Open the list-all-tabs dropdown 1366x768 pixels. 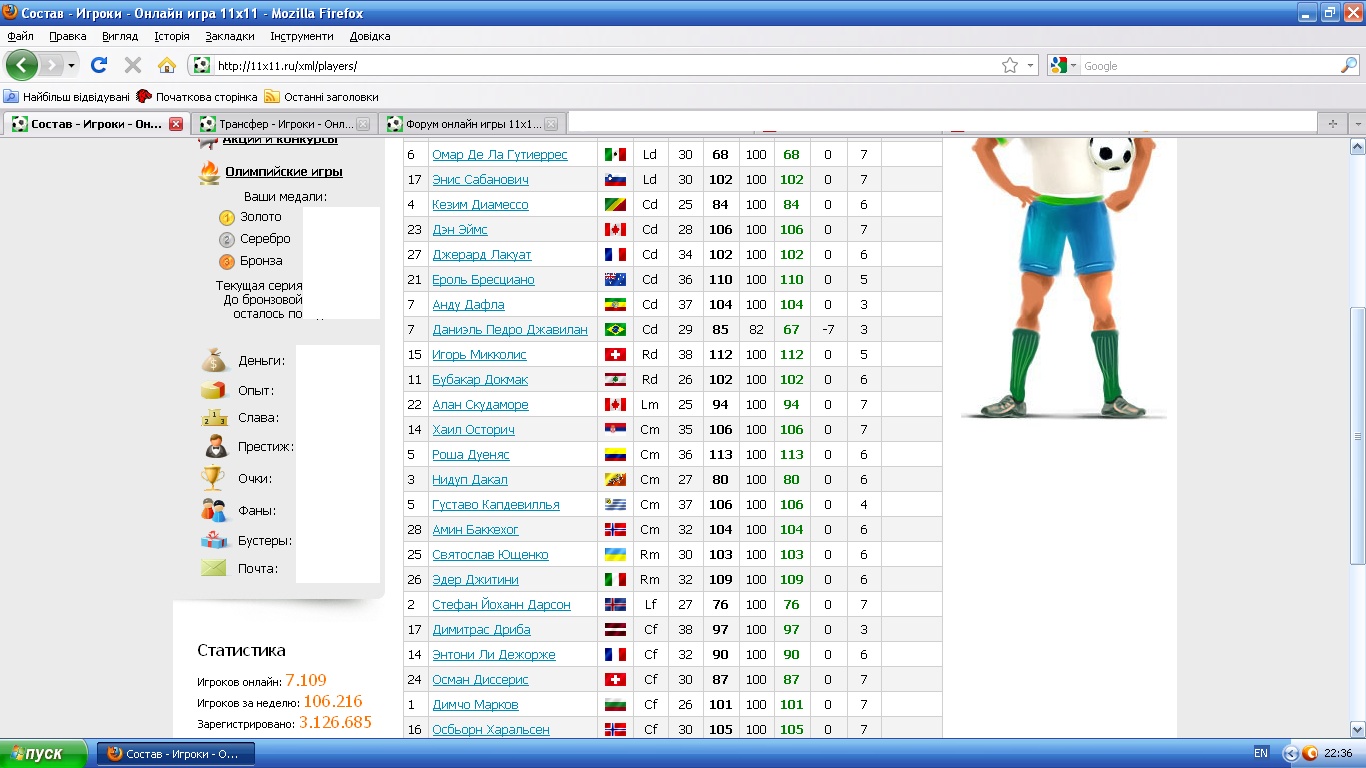click(x=1357, y=124)
